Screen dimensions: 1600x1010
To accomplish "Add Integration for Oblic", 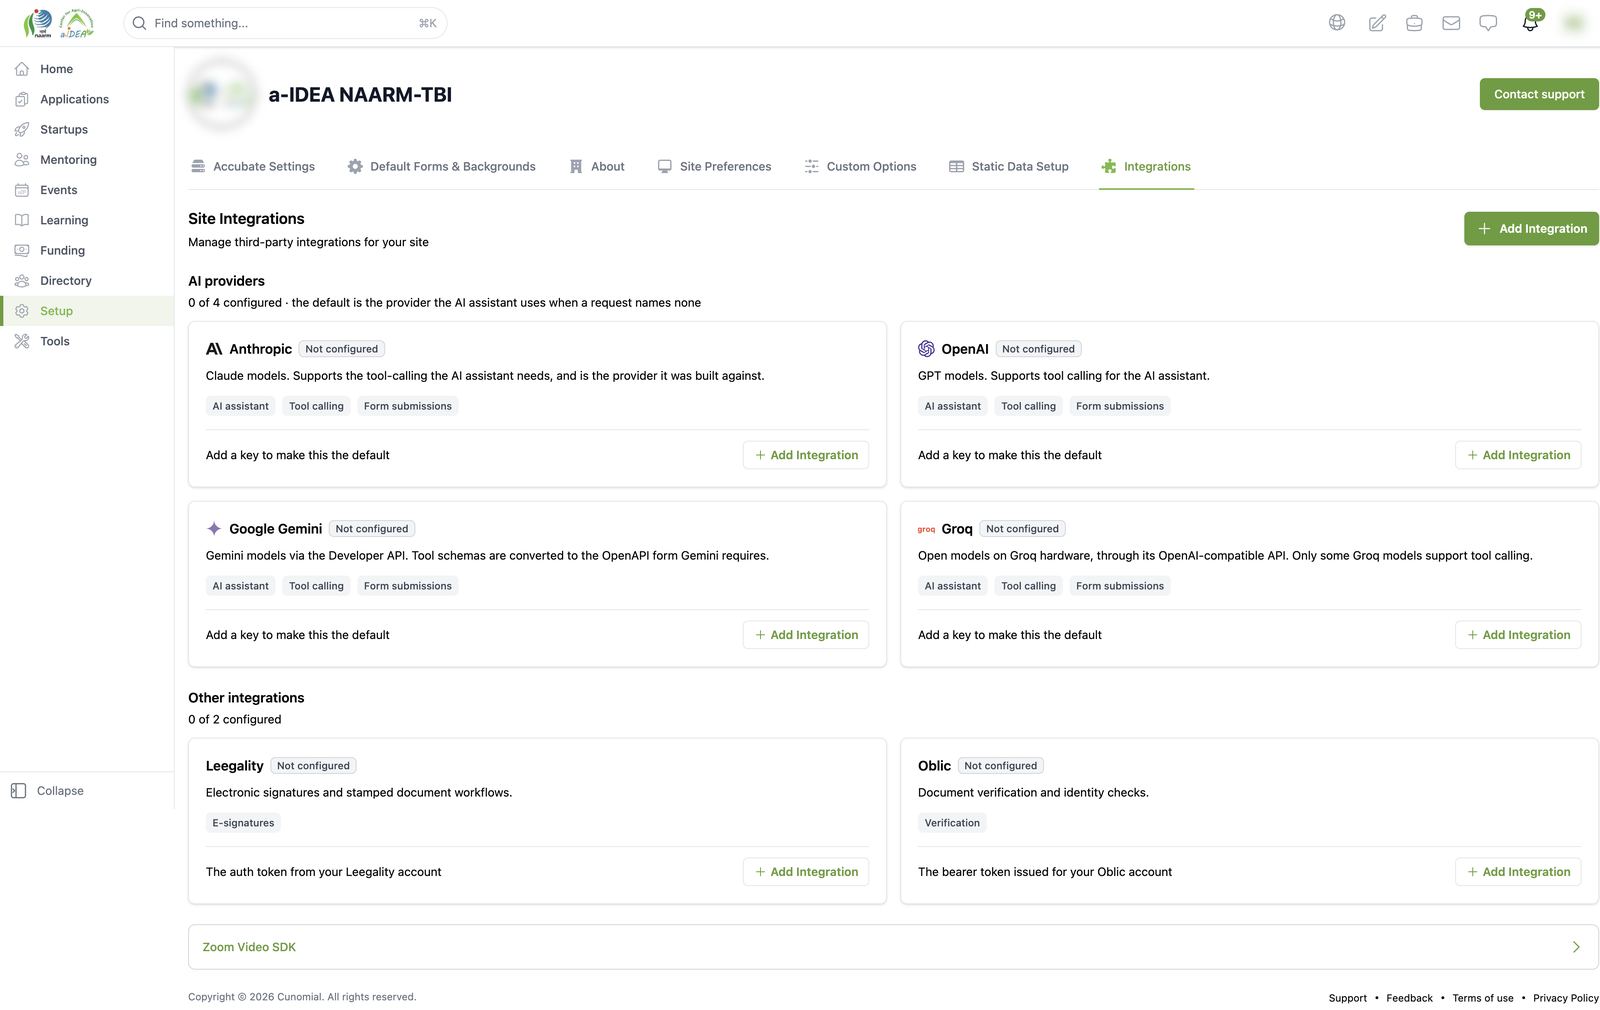I will click(1518, 872).
